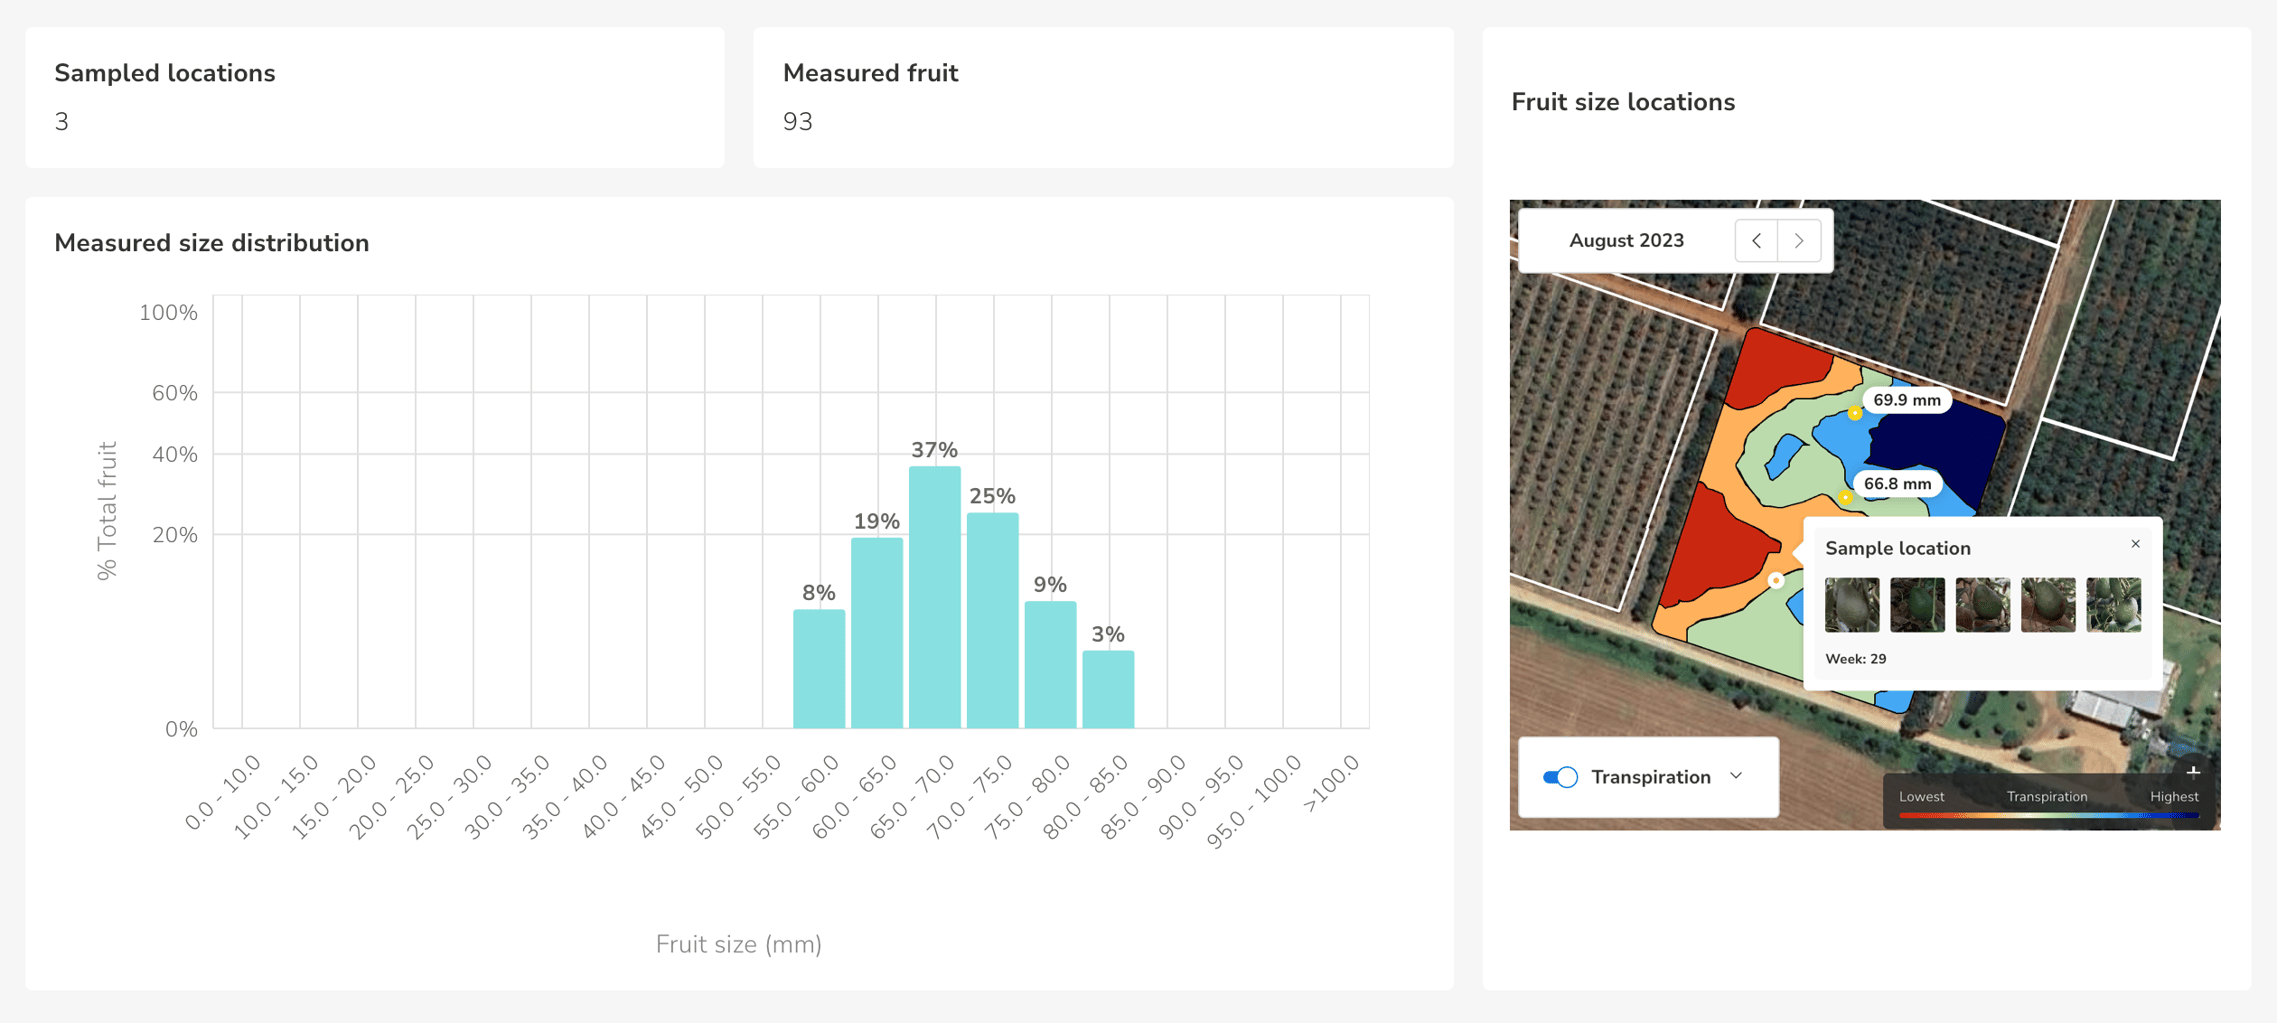Go to the next month on map
The height and width of the screenshot is (1023, 2277).
point(1799,241)
